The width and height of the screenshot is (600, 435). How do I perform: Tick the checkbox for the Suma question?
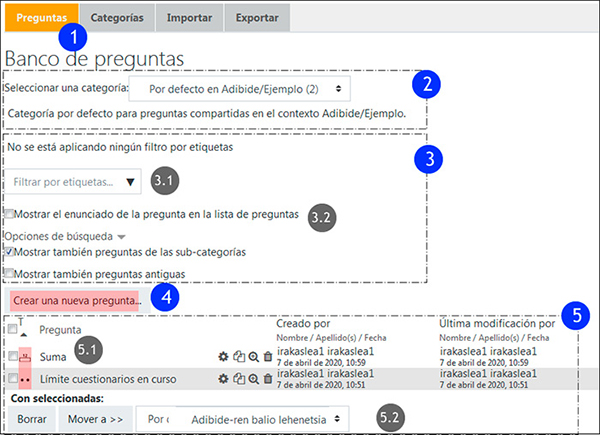tap(11, 355)
